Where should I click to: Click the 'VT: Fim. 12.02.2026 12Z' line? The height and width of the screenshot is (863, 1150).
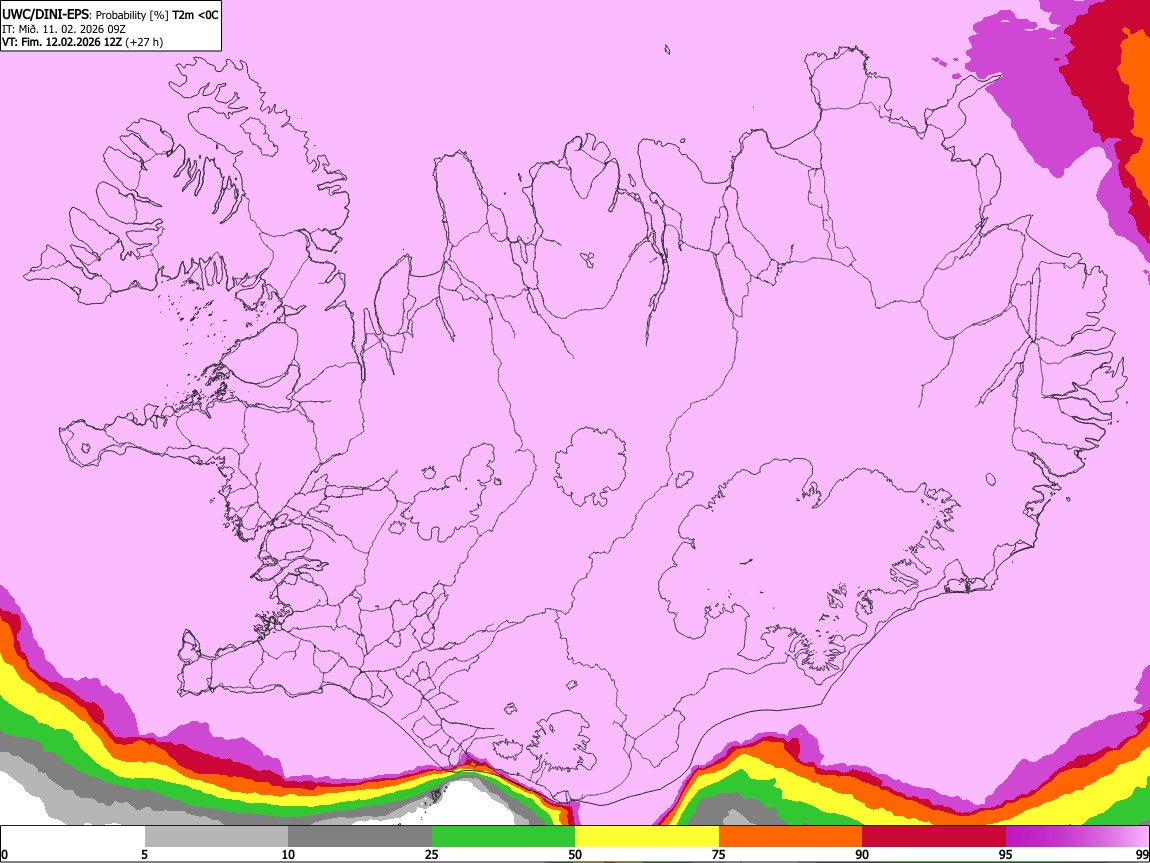[x=62, y=42]
